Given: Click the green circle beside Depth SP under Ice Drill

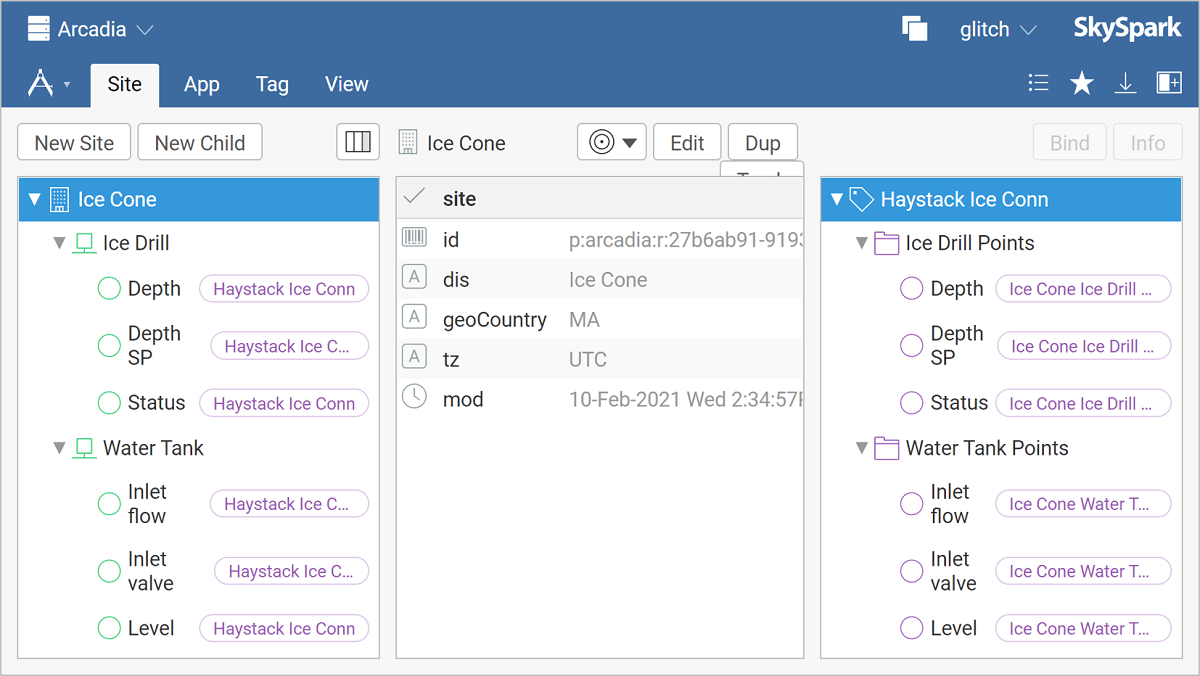Looking at the screenshot, I should (x=109, y=346).
